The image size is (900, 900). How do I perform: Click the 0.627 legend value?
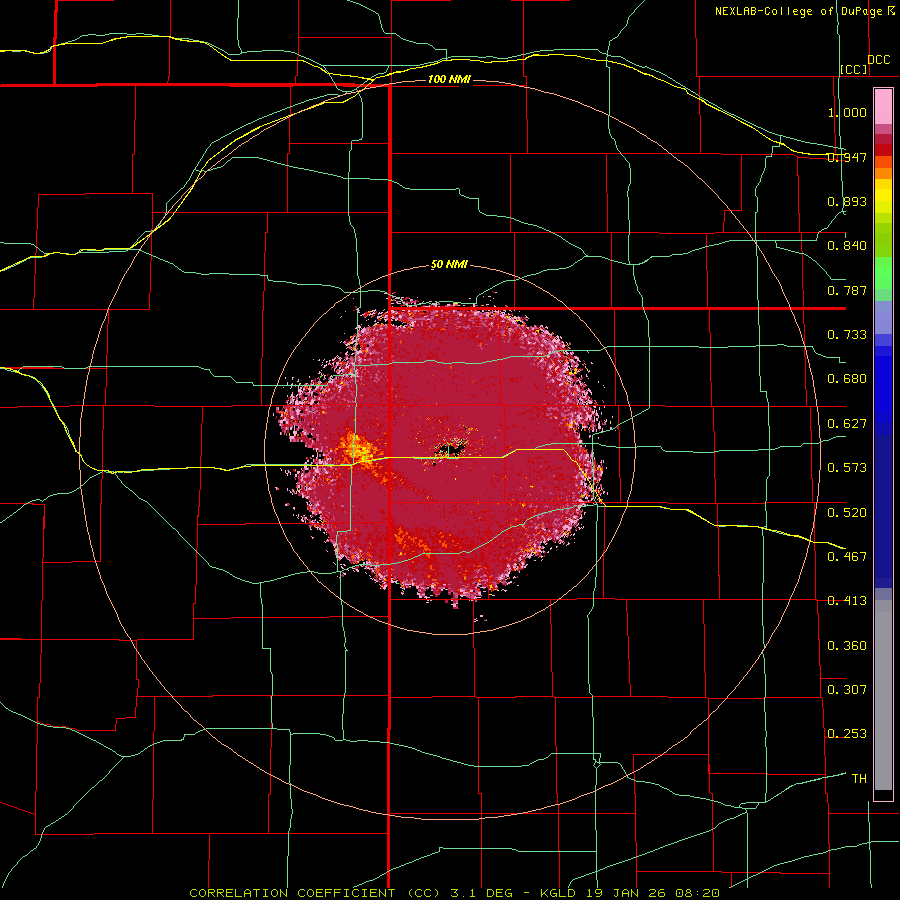847,424
